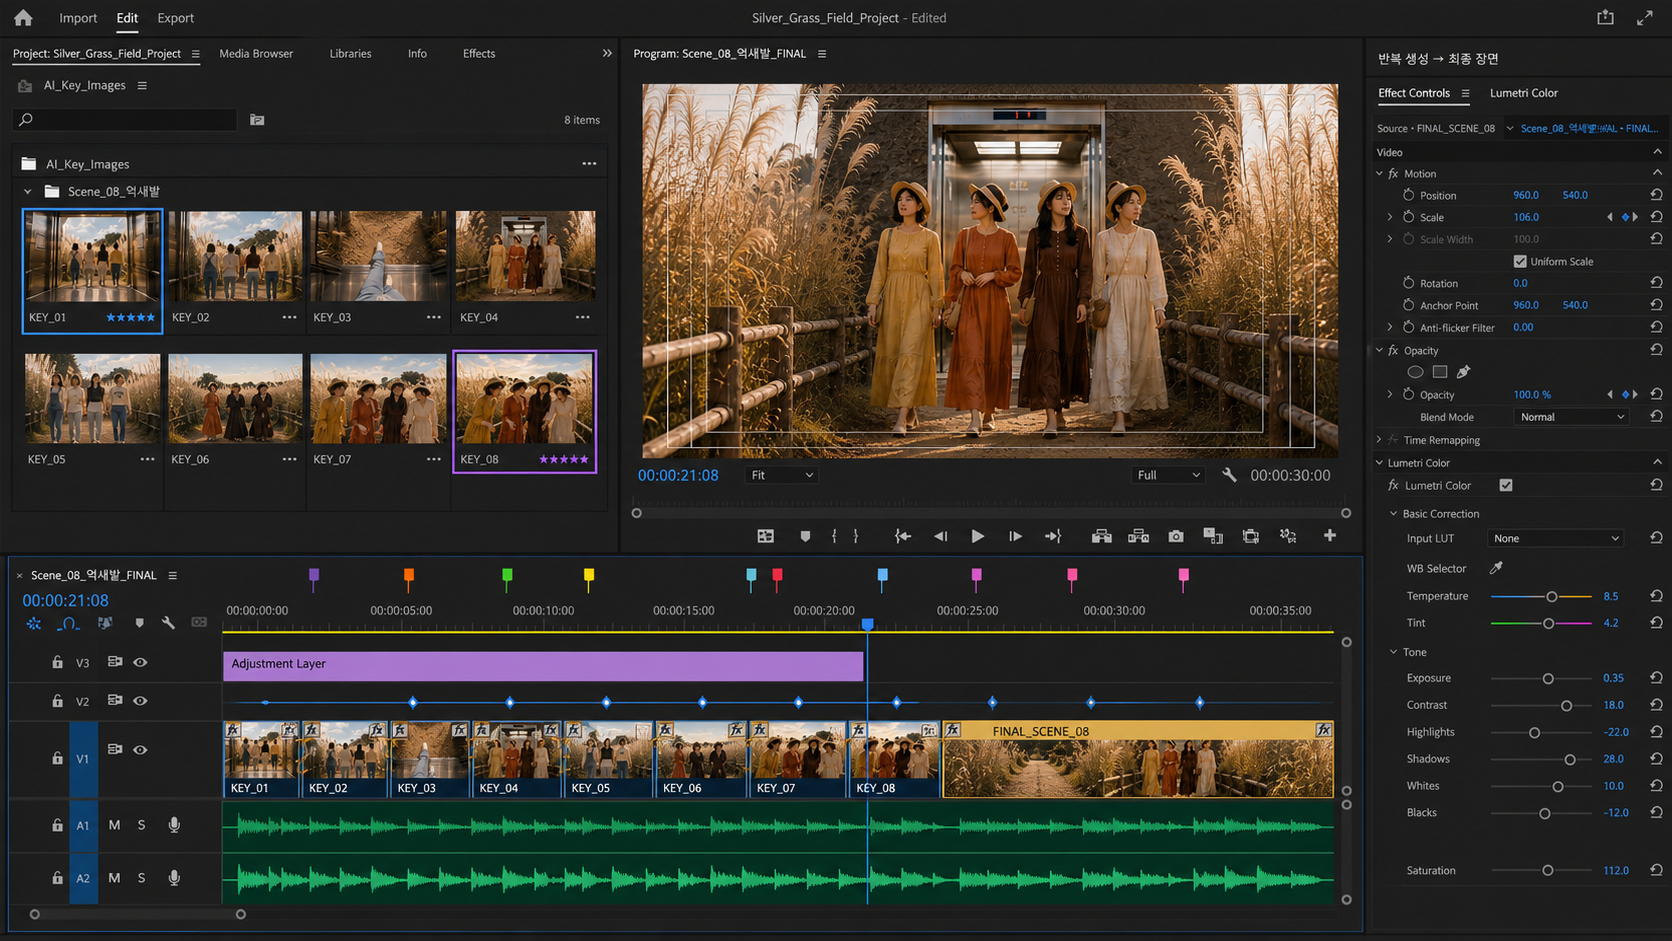Click the new bin folder icon

tap(257, 120)
